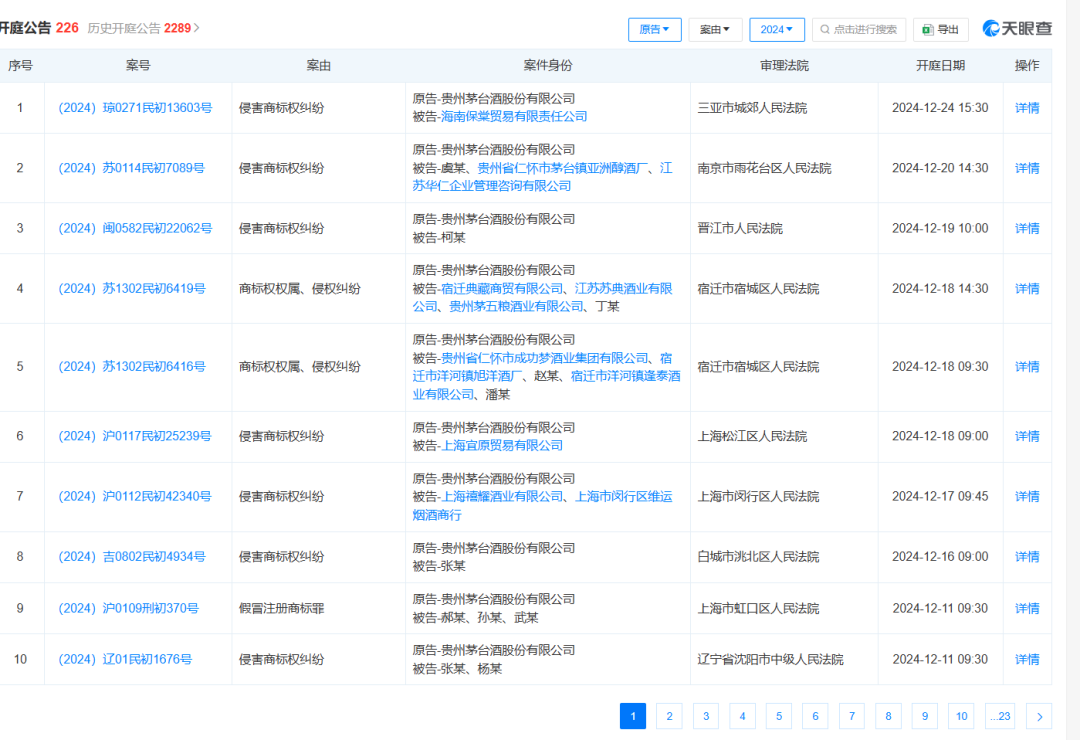Open case (2024)苏1302民初6416号
Screen dimensions: 1080x740
pyautogui.click(x=132, y=367)
